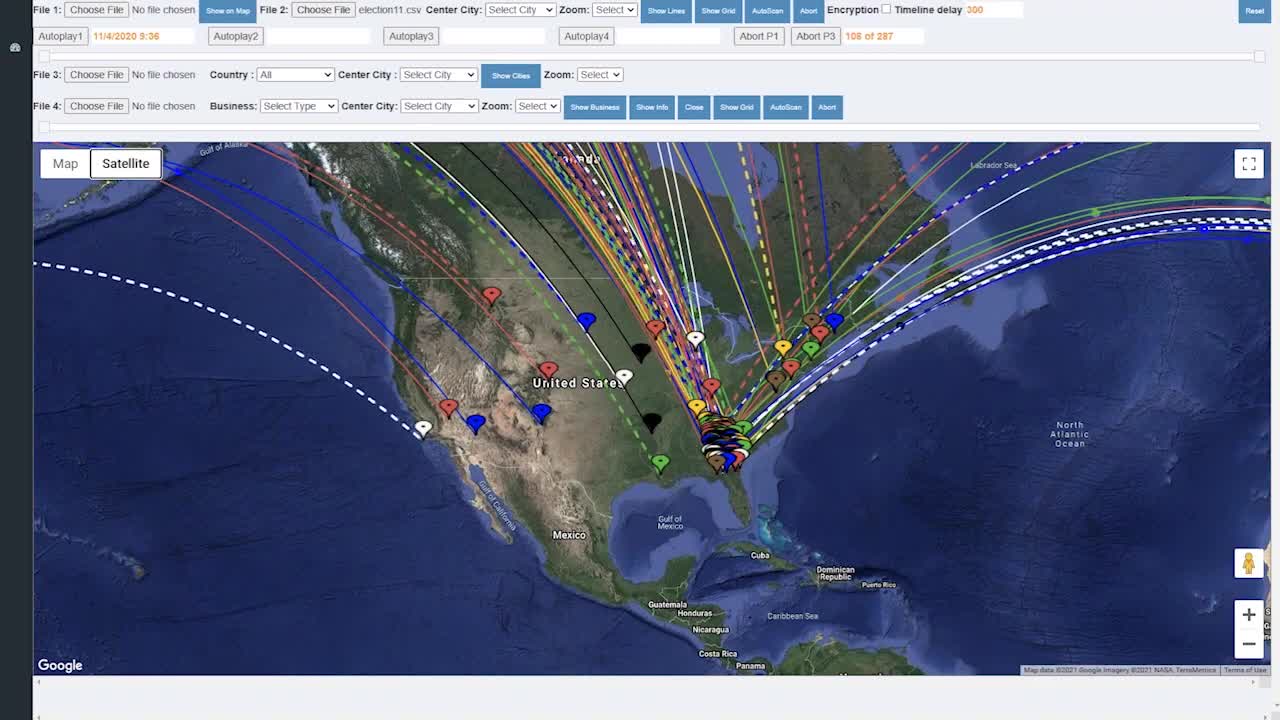This screenshot has width=1280, height=720.
Task: Select the blue marker in Arizona area
Action: (541, 412)
